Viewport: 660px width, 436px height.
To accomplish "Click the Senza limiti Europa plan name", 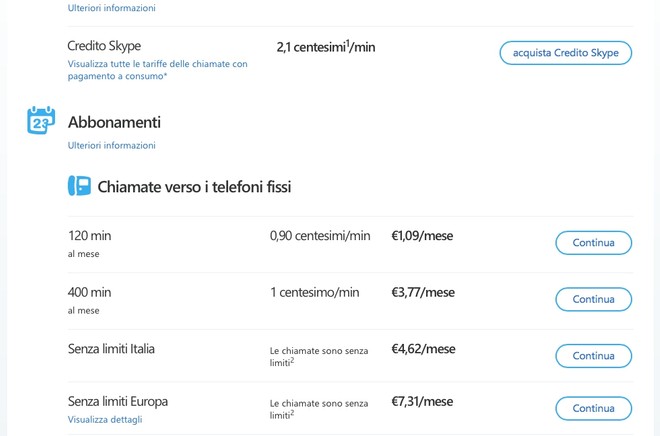I will 118,401.
